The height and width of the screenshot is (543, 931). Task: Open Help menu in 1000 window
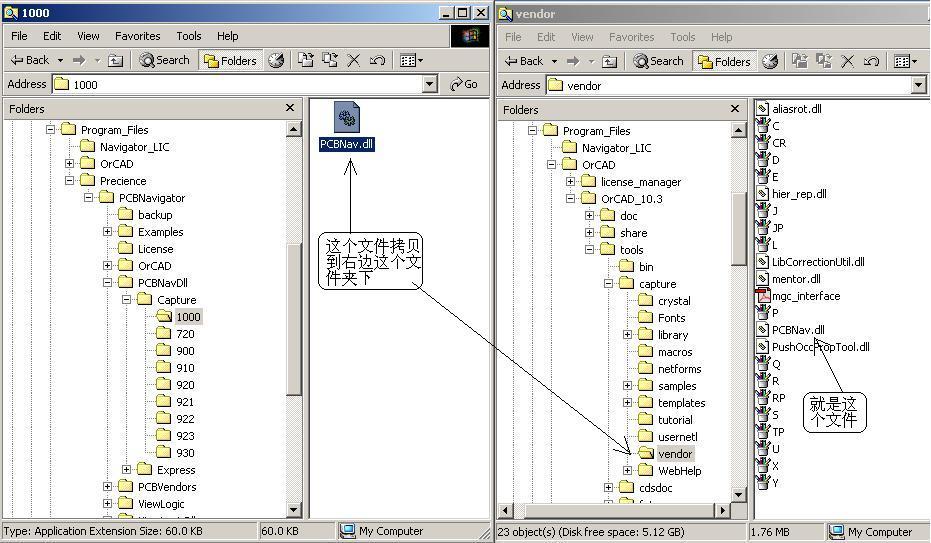pos(227,36)
